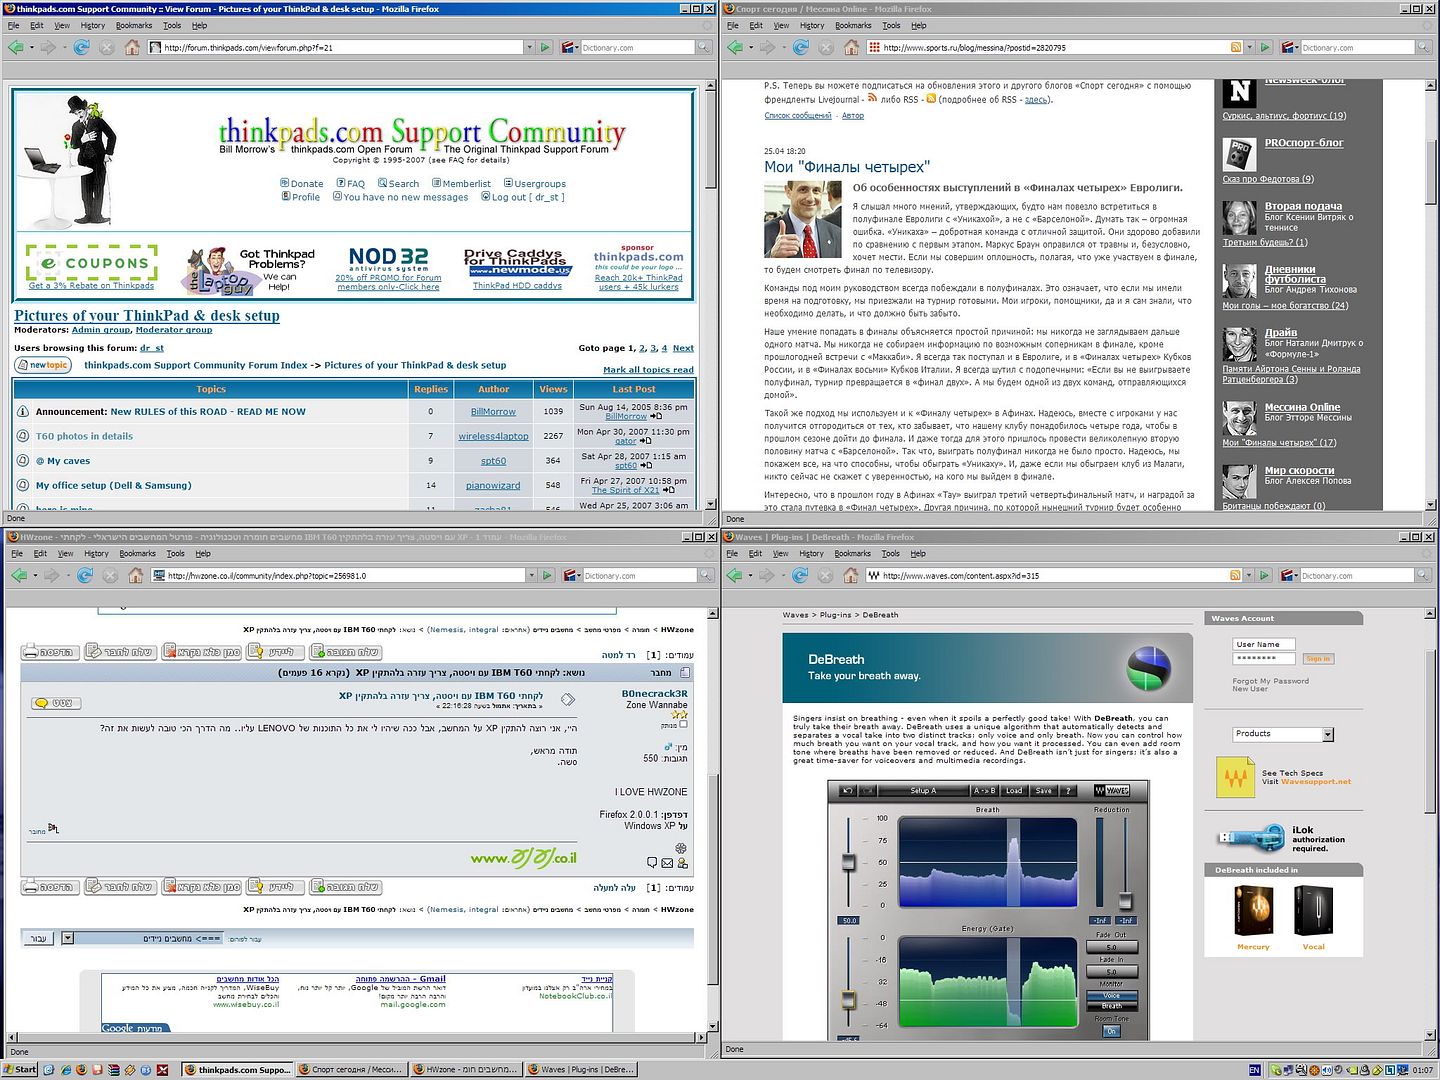
Task: Click the undo arrow in the DeBreath plug-in
Action: click(847, 790)
